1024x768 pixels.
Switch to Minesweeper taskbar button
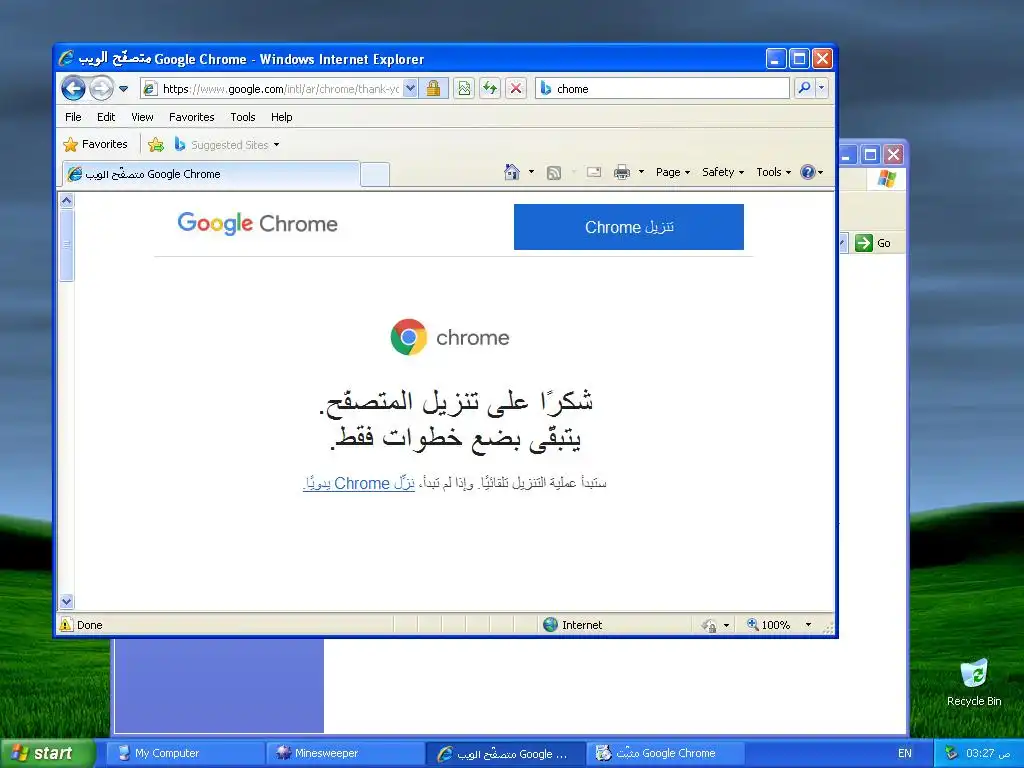coord(345,753)
